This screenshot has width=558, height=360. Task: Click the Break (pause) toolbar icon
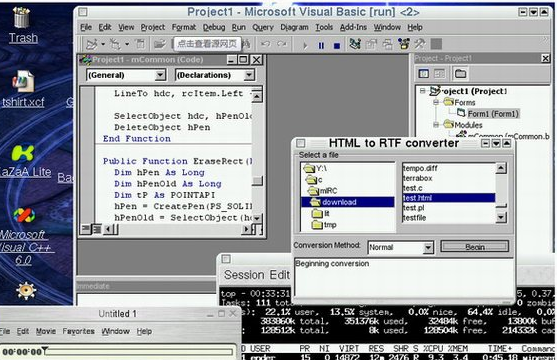click(321, 45)
